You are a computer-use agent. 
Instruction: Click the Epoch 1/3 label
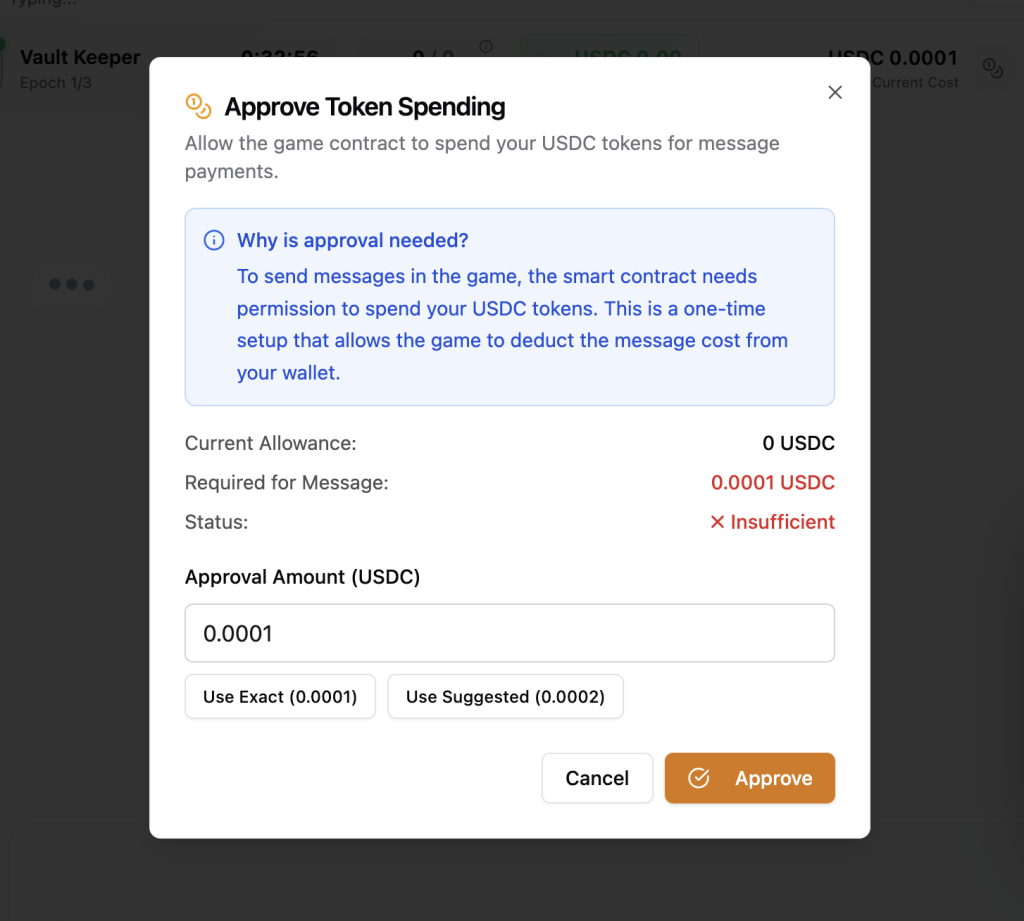pos(56,83)
